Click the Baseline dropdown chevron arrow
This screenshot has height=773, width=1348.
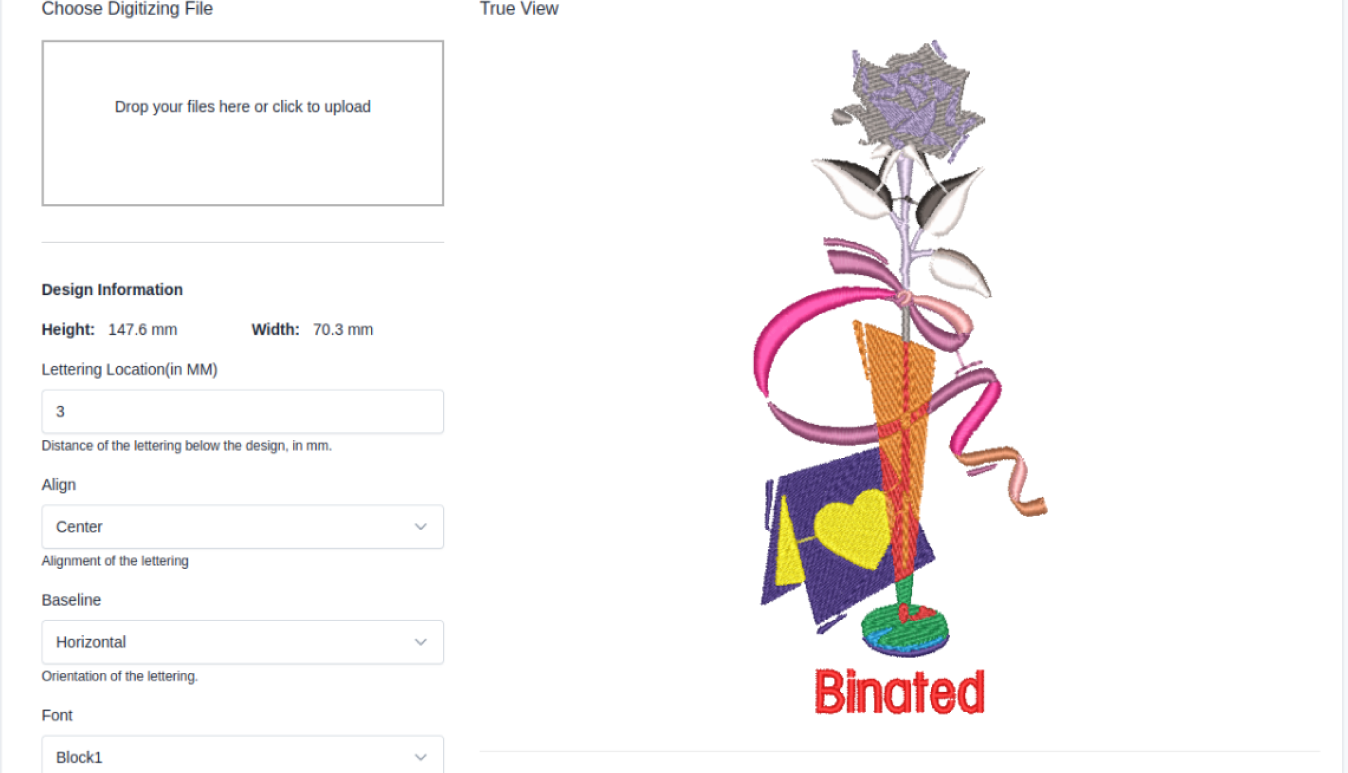click(x=421, y=641)
